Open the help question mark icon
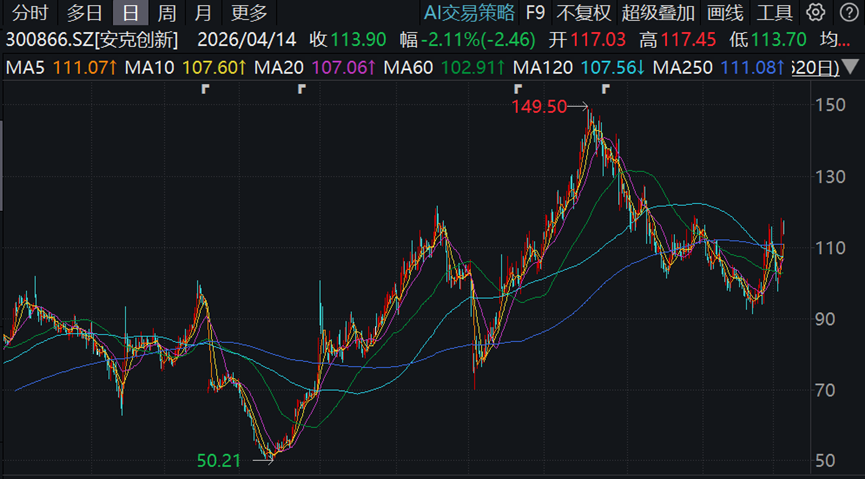This screenshot has height=479, width=865. 848,12
